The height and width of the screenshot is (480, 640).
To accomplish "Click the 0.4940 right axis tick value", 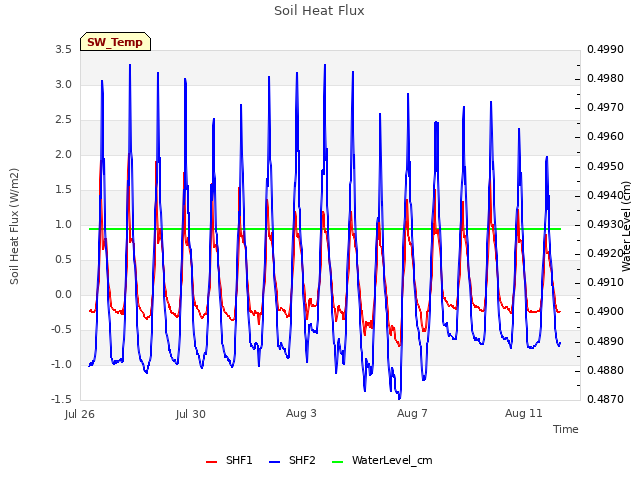I will pyautogui.click(x=605, y=196).
